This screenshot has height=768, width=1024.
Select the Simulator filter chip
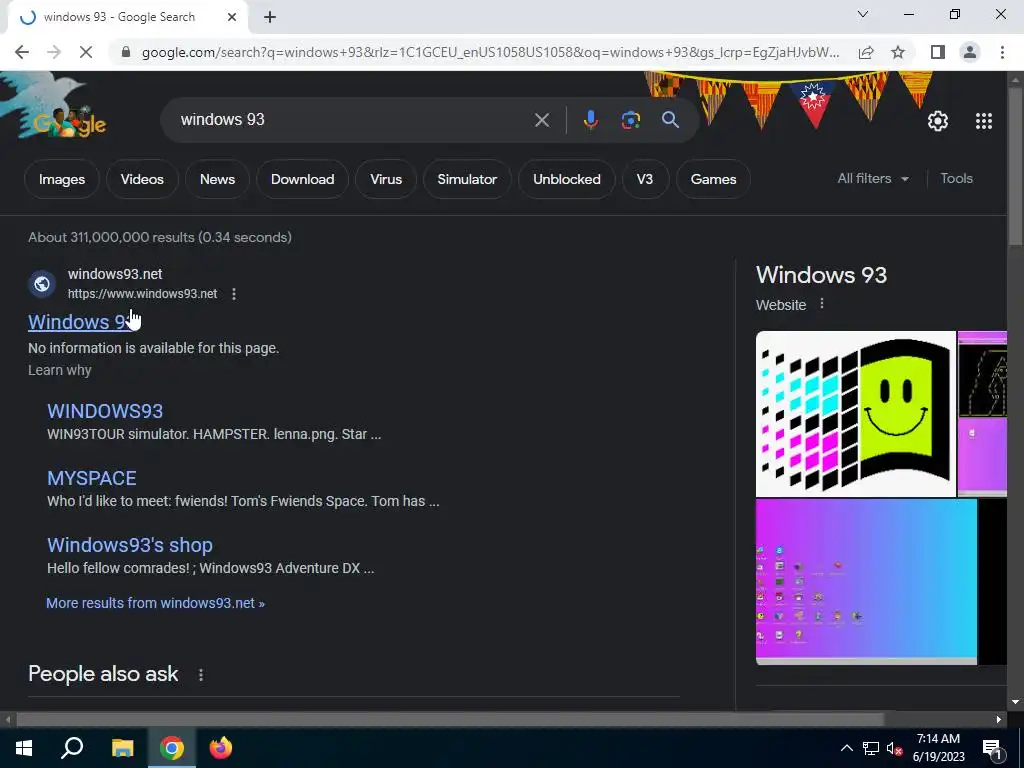467,179
